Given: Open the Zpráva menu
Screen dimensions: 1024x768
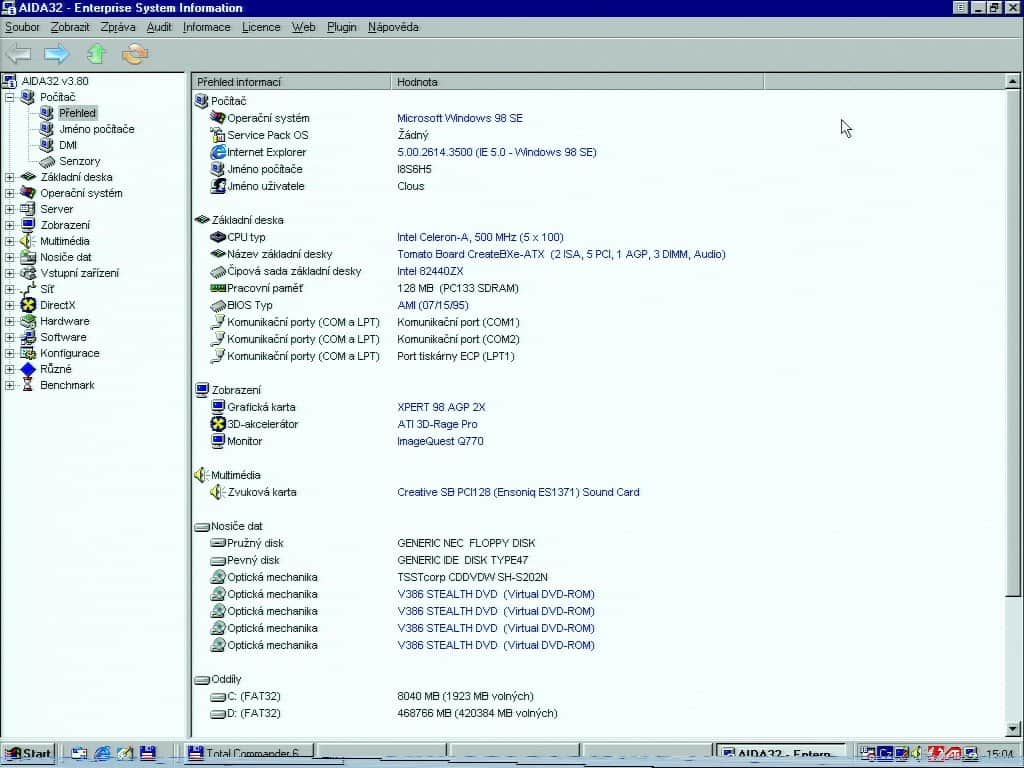Looking at the screenshot, I should (x=118, y=27).
